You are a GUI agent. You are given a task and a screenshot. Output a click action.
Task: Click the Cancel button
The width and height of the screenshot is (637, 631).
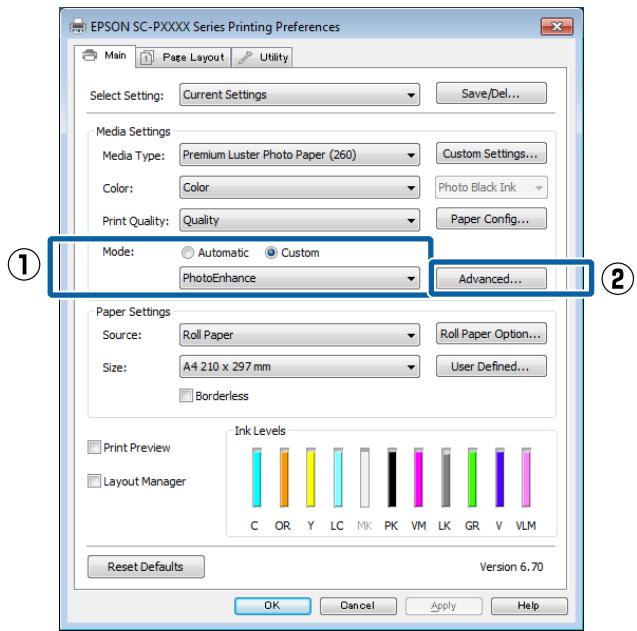[x=358, y=605]
